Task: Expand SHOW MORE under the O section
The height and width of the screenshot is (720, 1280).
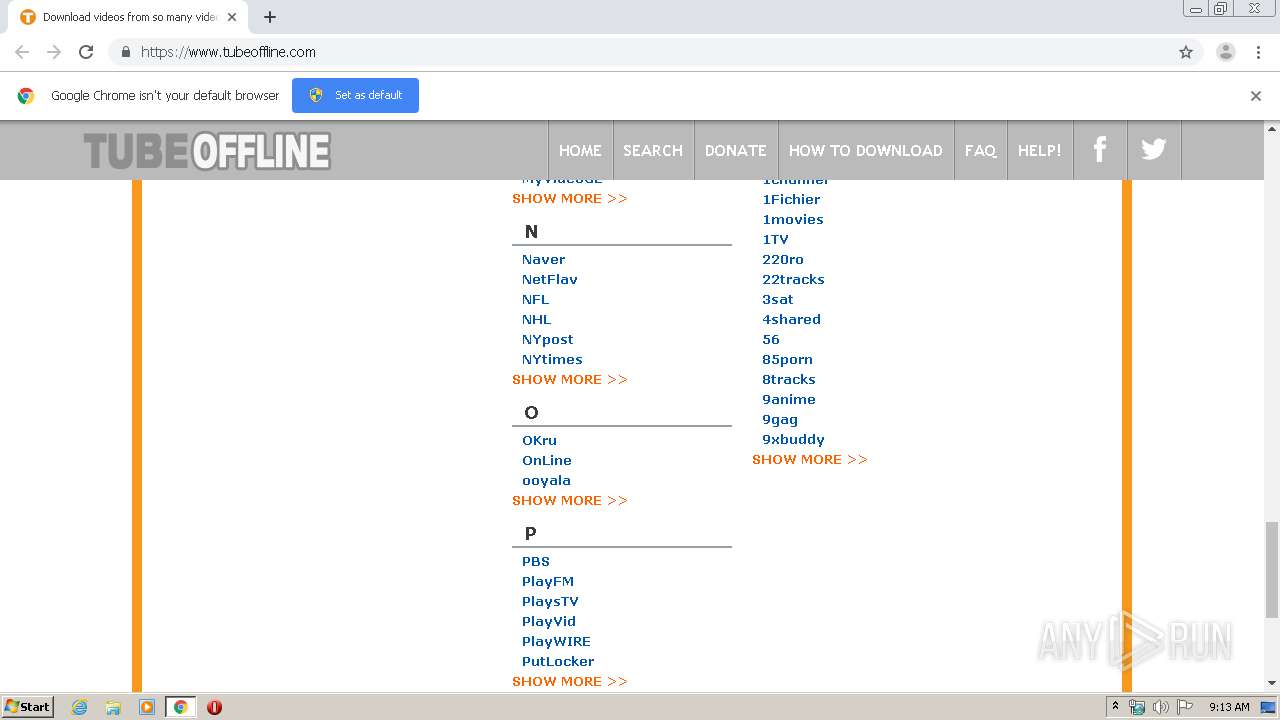Action: click(x=570, y=500)
